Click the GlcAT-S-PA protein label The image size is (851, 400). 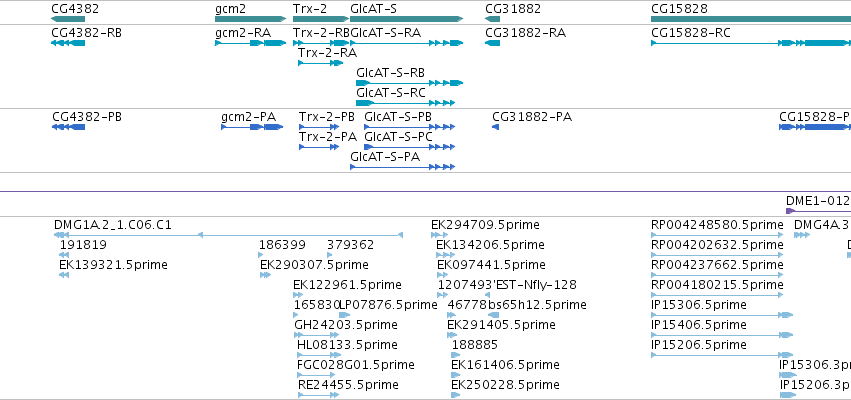click(385, 157)
